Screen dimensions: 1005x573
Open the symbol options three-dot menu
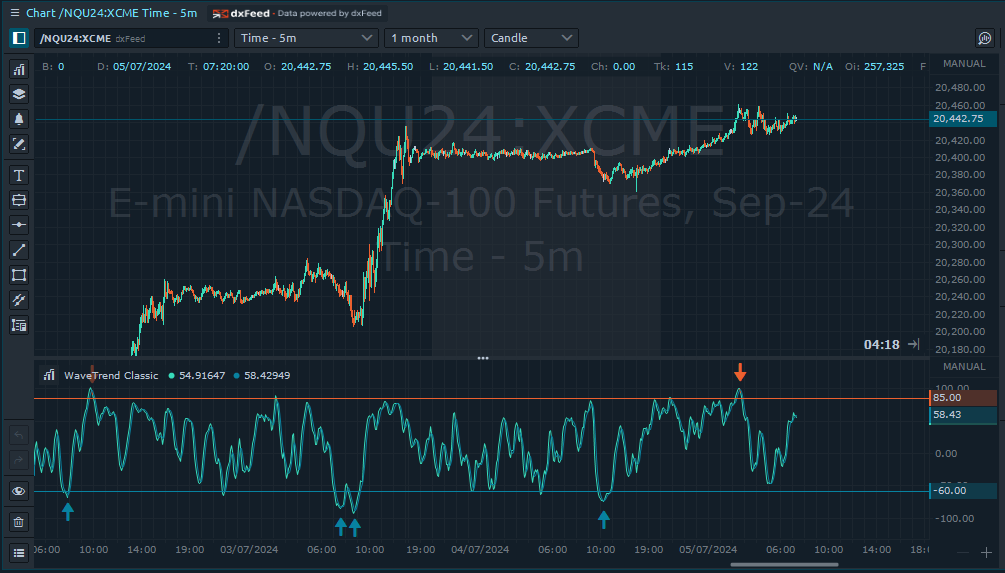[219, 38]
